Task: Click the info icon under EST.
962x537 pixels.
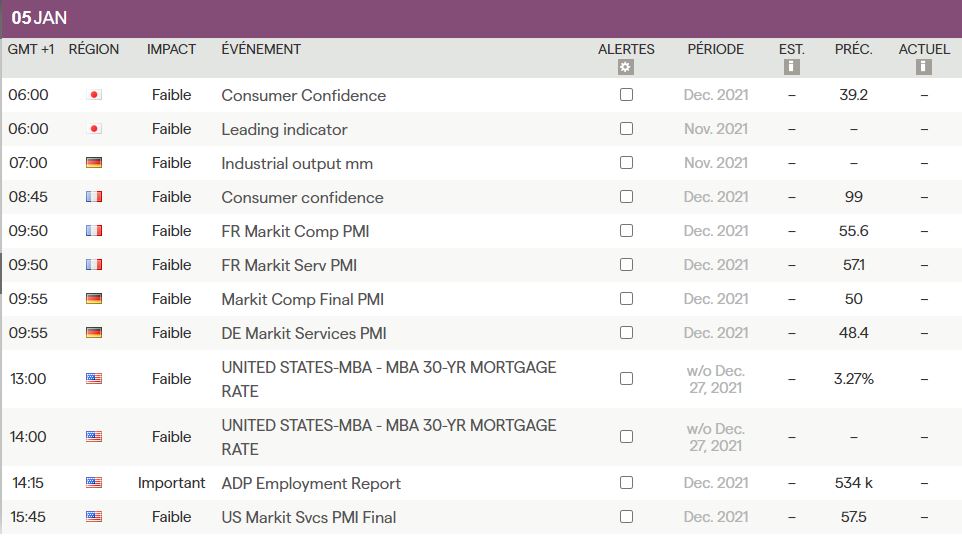Action: [791, 68]
